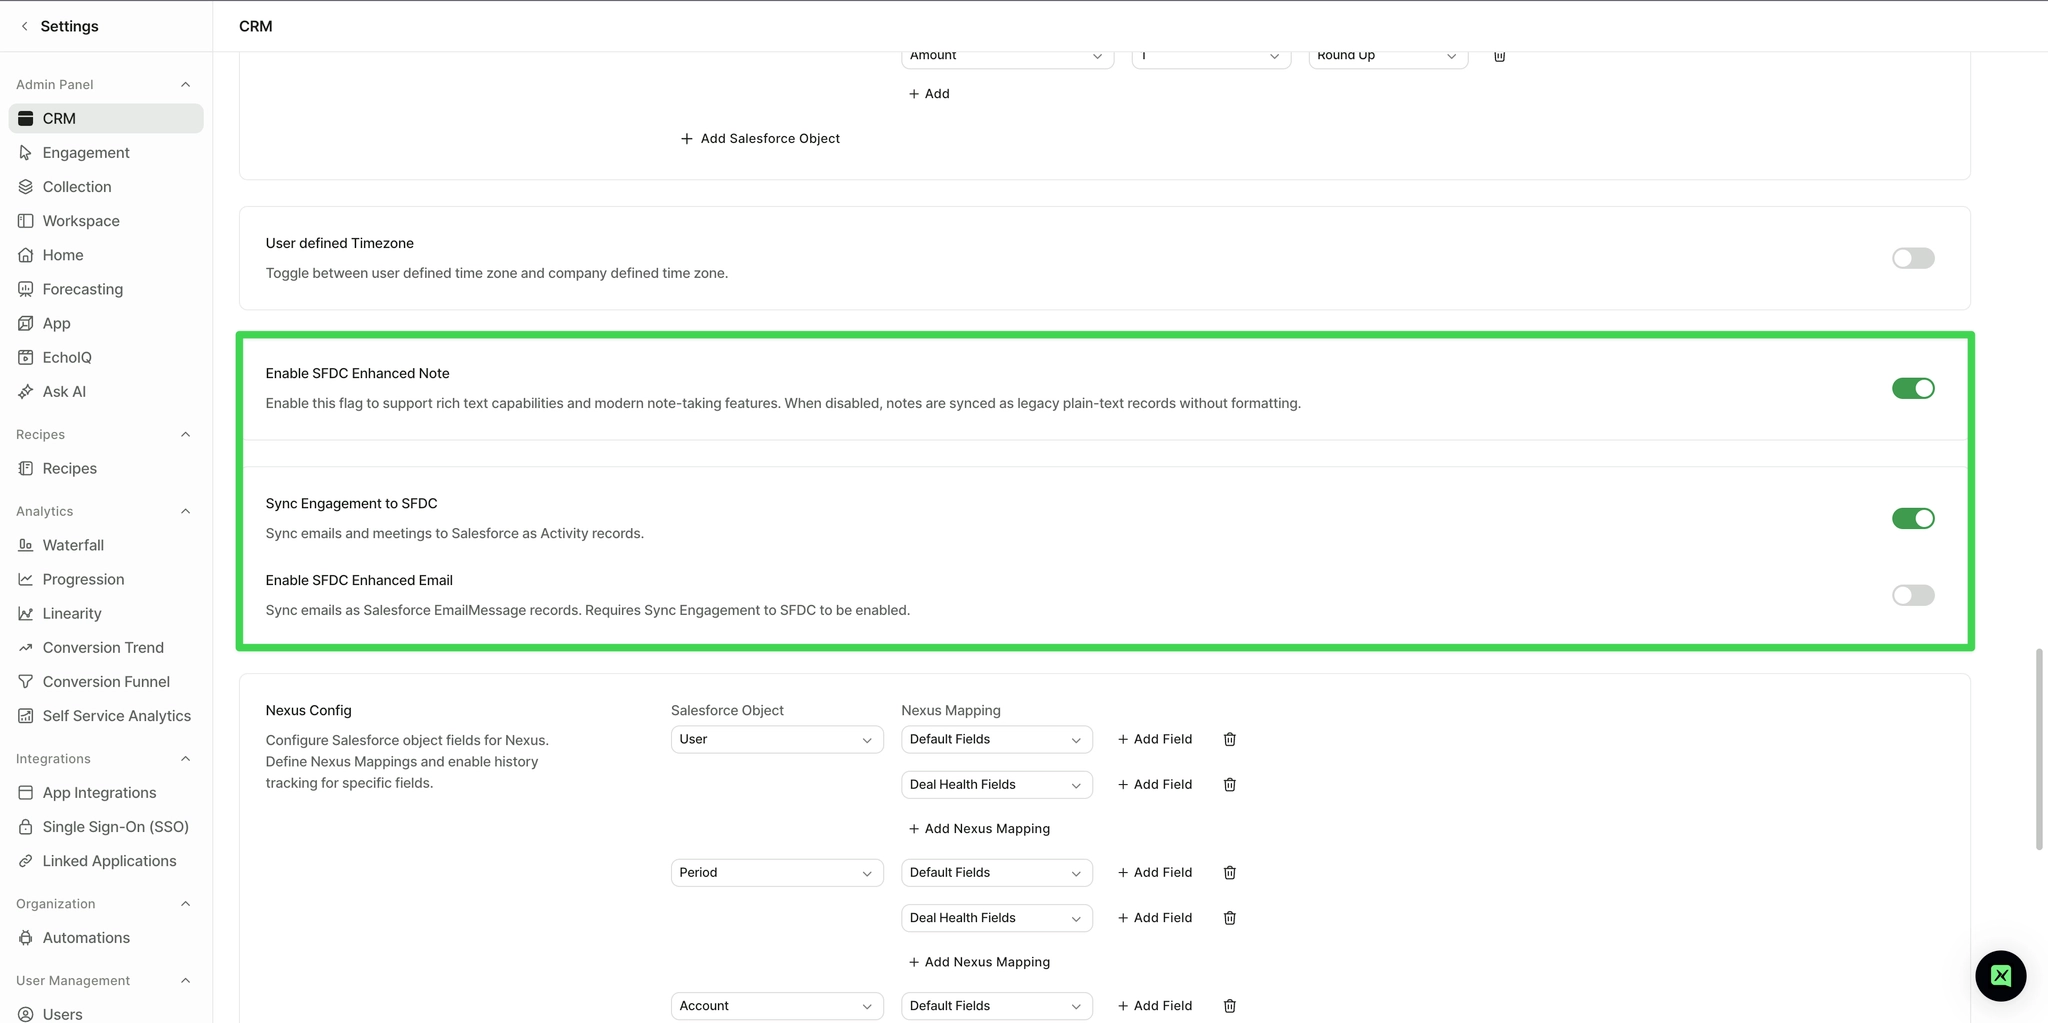Open the User Salesforce Object dropdown
This screenshot has height=1023, width=2048.
[x=777, y=739]
